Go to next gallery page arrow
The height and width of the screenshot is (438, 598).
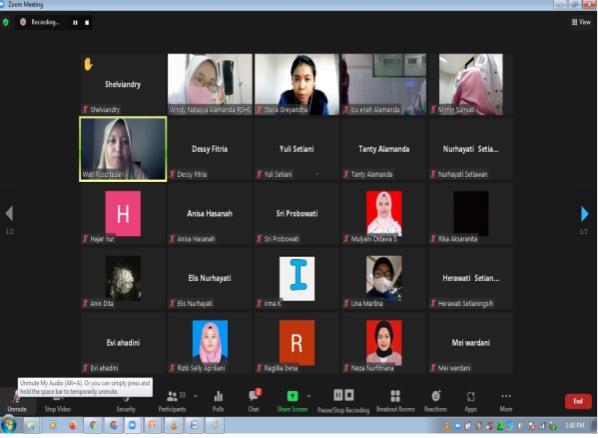pos(584,214)
